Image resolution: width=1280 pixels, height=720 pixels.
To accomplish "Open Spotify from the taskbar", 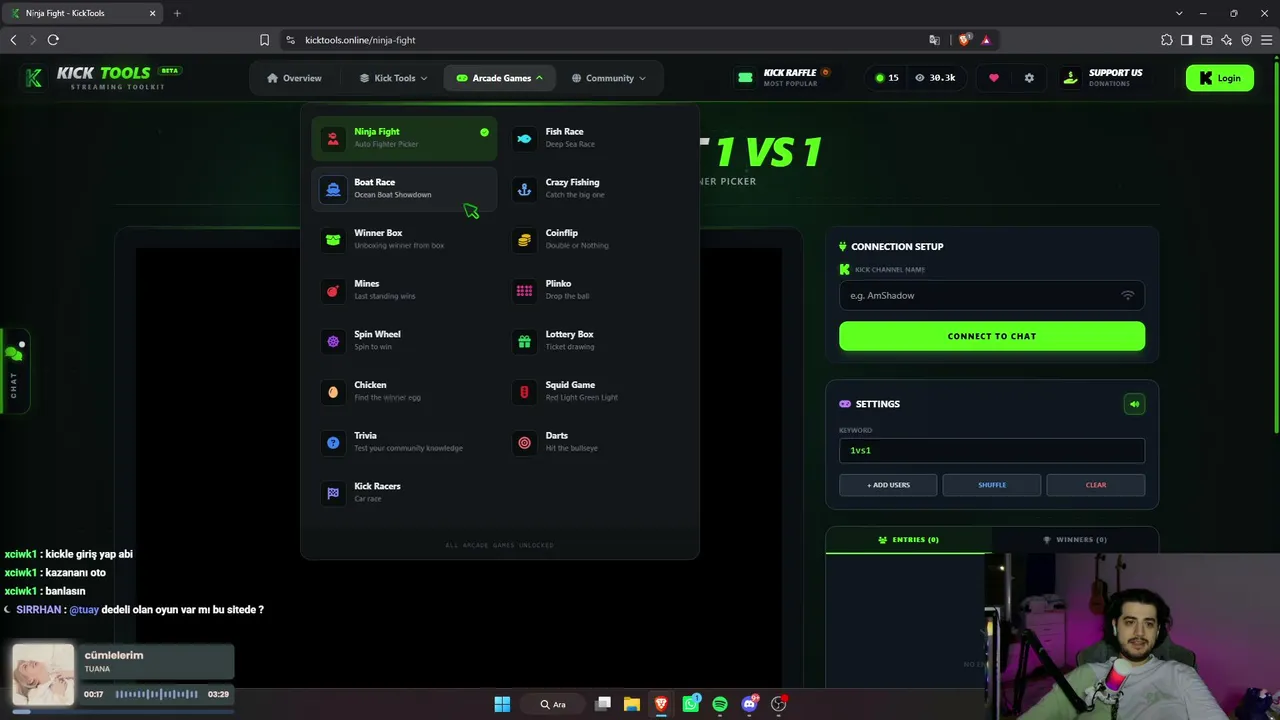I will point(720,704).
